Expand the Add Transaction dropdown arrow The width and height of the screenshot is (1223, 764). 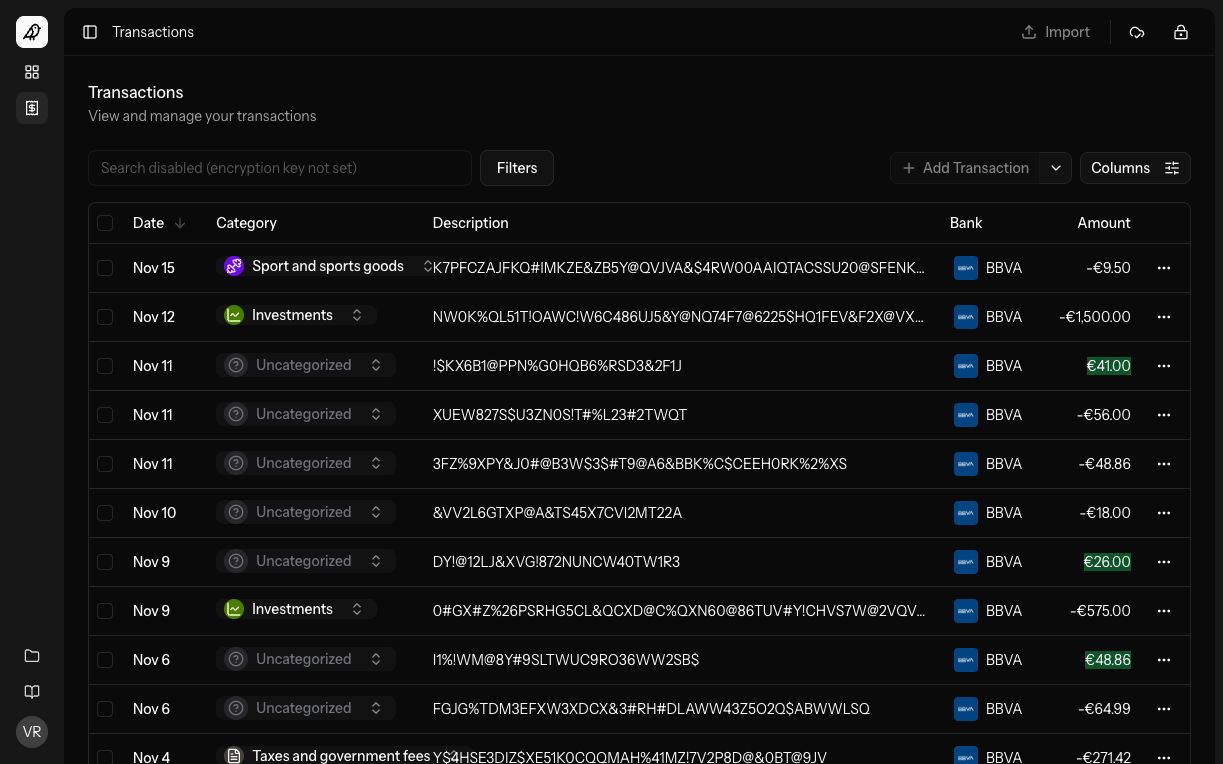(1055, 168)
